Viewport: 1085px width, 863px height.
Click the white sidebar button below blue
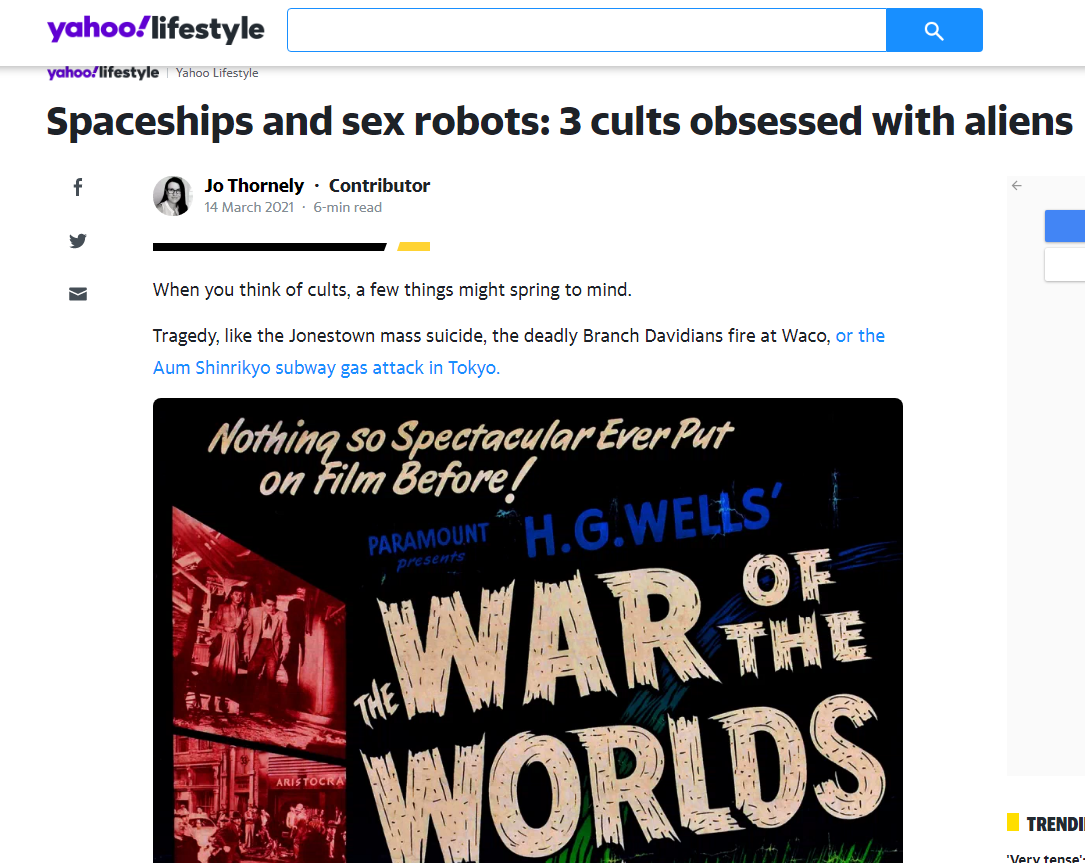click(x=1065, y=264)
